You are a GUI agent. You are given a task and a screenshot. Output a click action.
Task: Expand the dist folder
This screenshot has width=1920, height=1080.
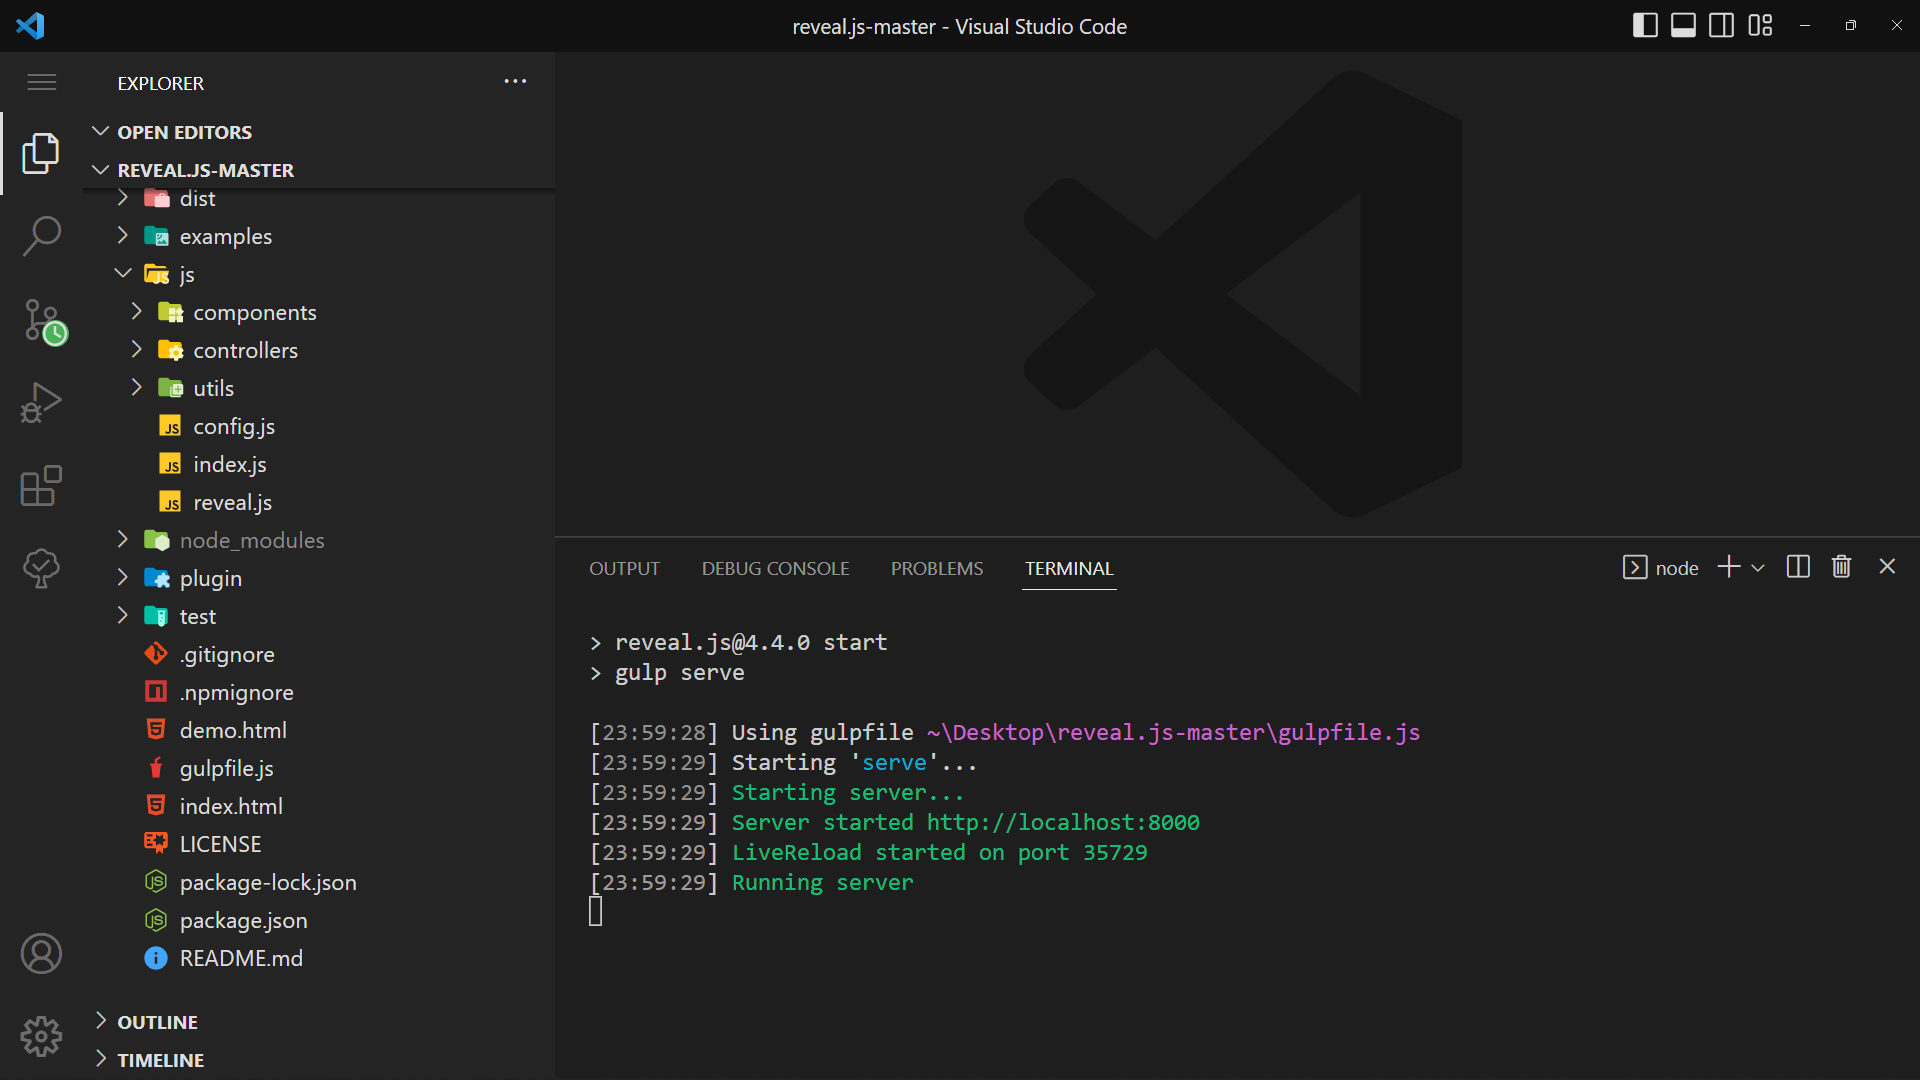[x=318, y=198]
